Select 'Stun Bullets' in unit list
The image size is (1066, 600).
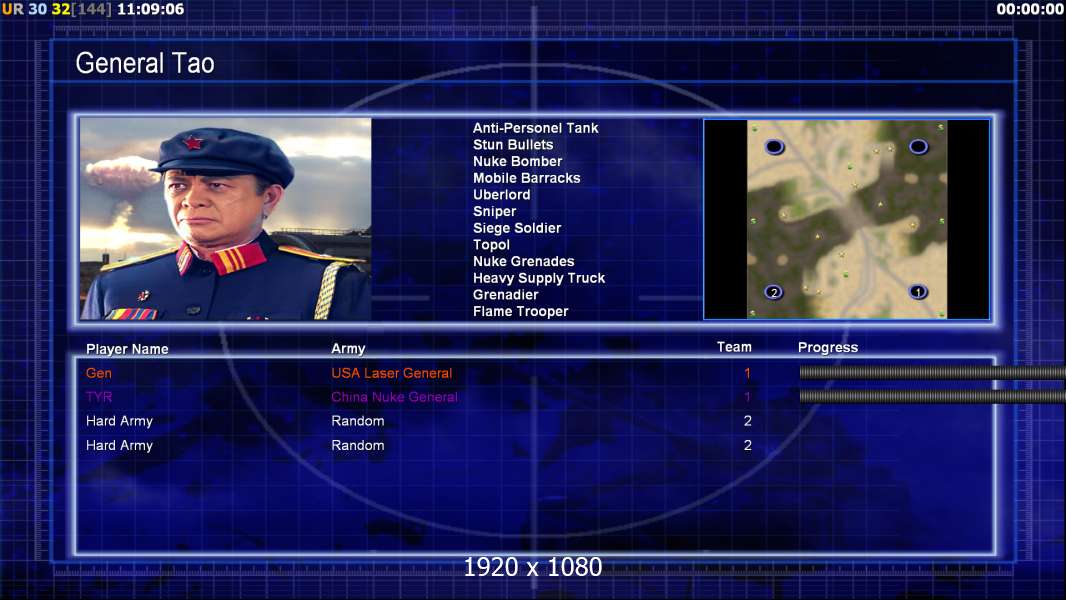[x=513, y=145]
